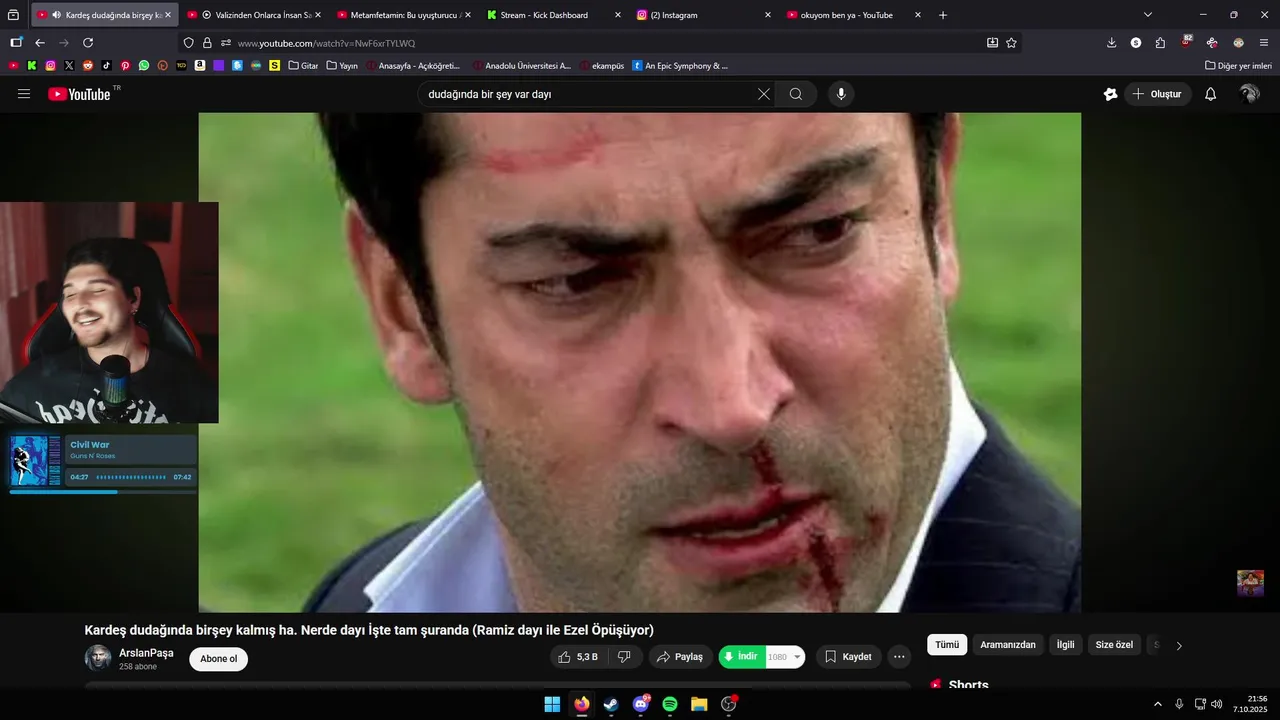1280x720 pixels.
Task: Bookmark this page with star icon
Action: point(1011,43)
